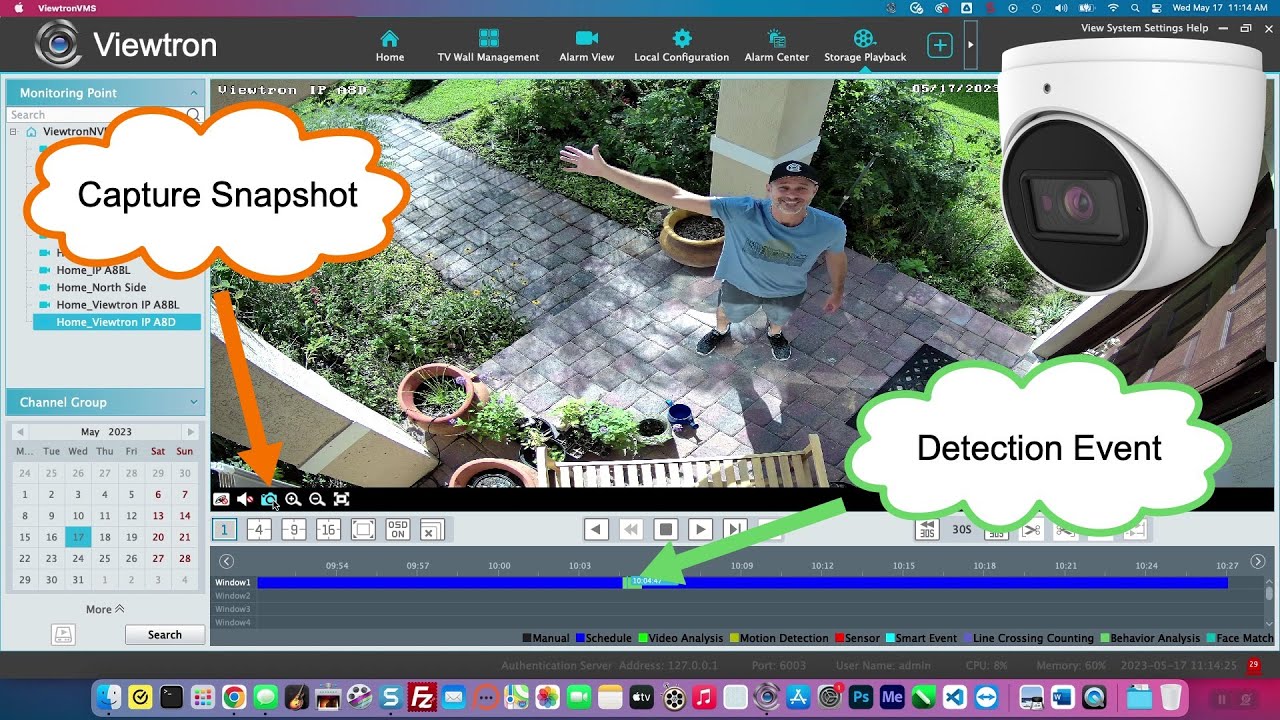Open Local Configuration
Viewport: 1280px width, 720px height.
coord(681,46)
